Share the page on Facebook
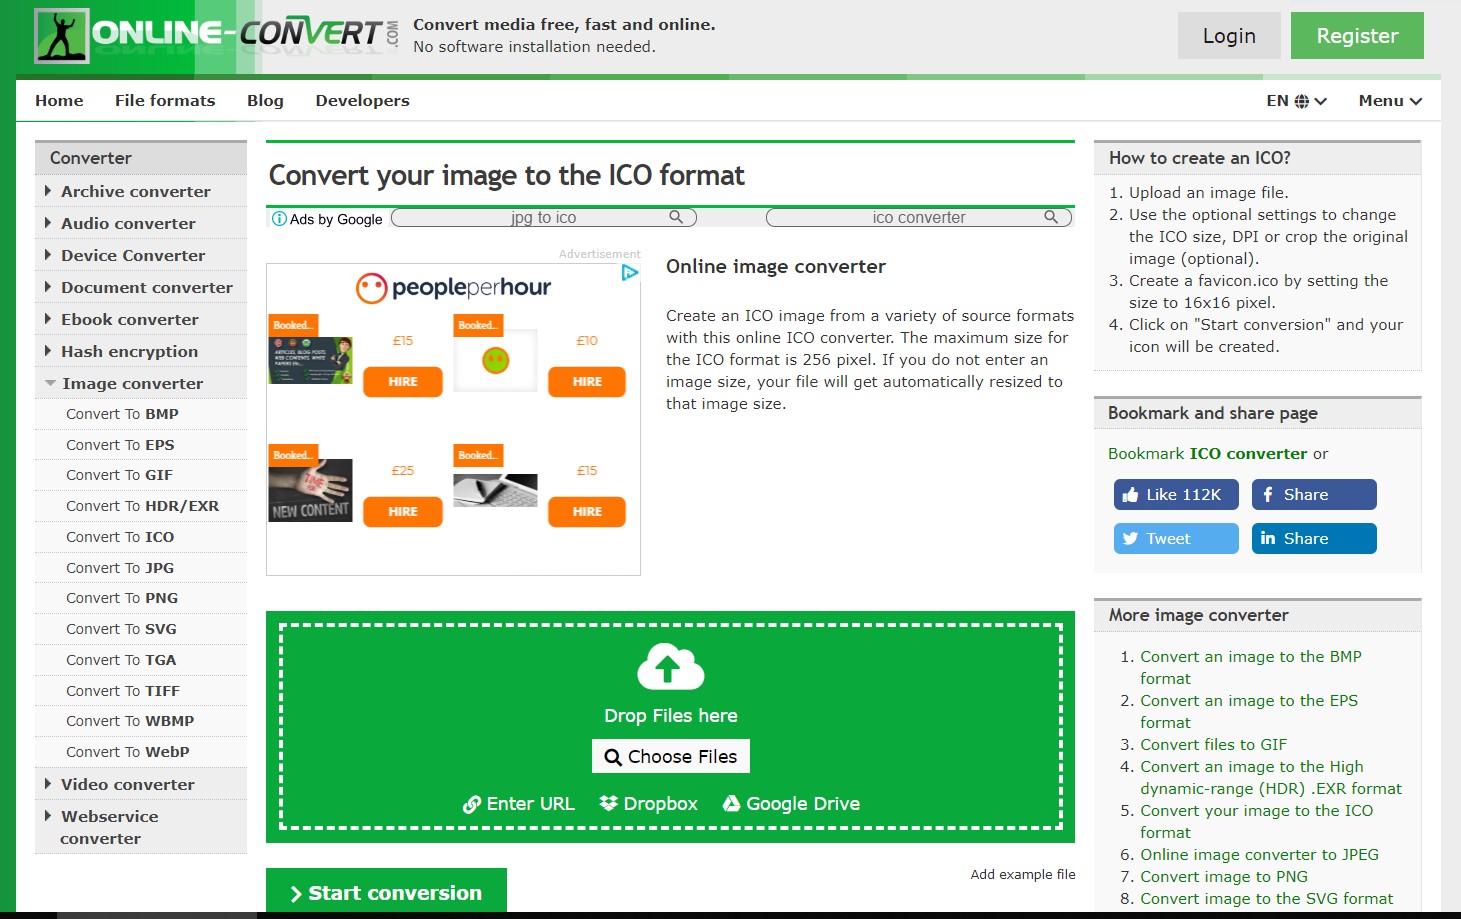Screen dimensions: 1461x919 [x=1314, y=495]
